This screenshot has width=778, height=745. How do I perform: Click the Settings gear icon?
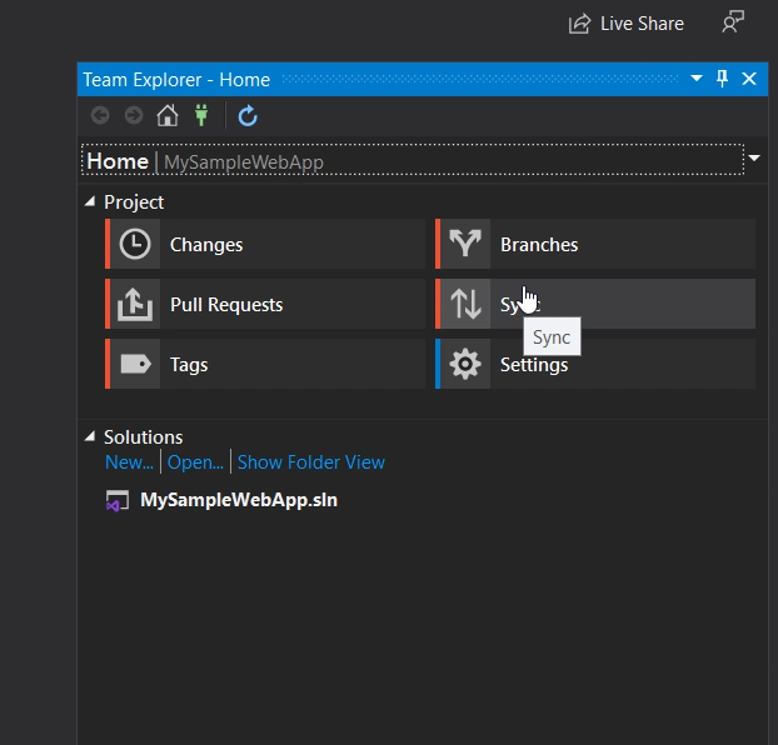pyautogui.click(x=465, y=364)
